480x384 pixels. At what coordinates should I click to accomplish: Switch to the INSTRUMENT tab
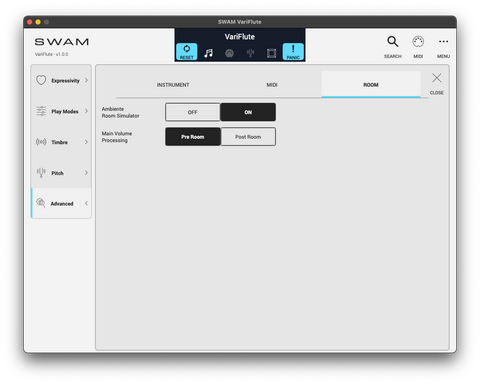173,85
